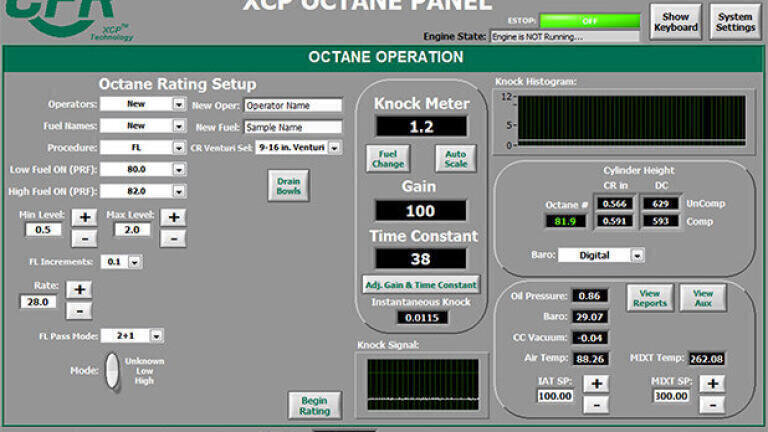Click the Knock Histogram chart
The image size is (768, 432).
[632, 120]
